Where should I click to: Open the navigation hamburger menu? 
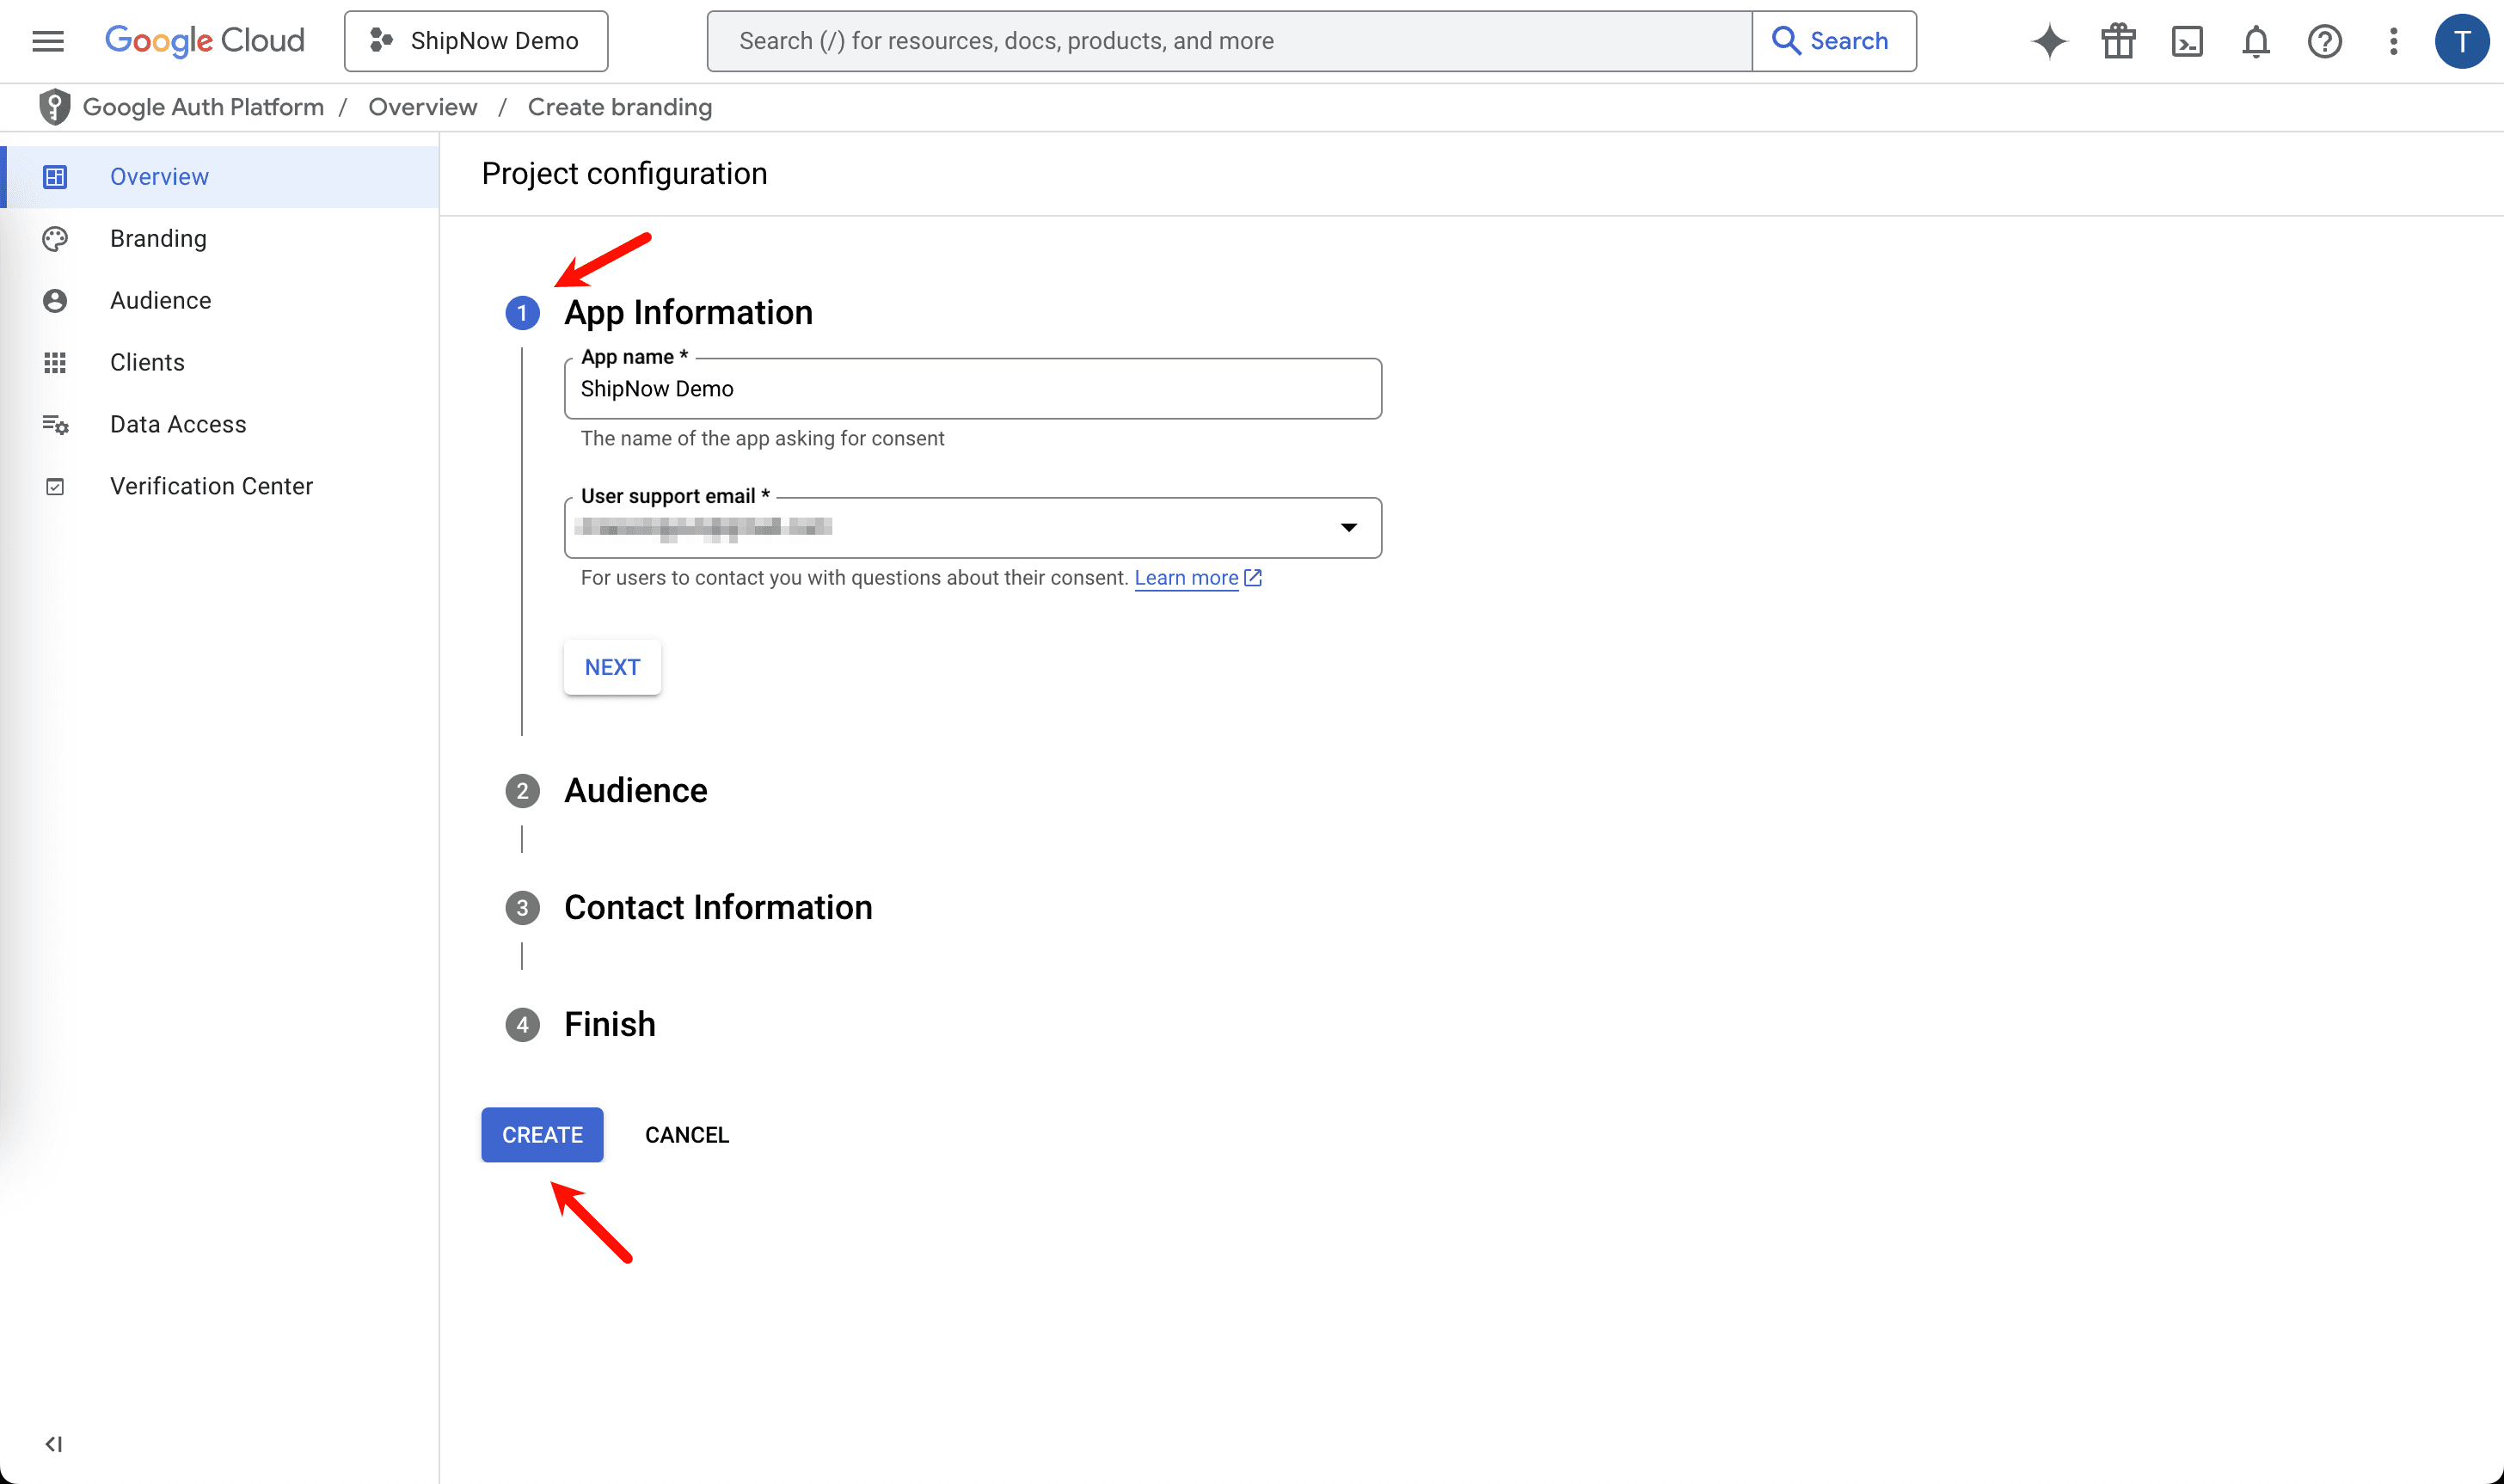(x=47, y=40)
